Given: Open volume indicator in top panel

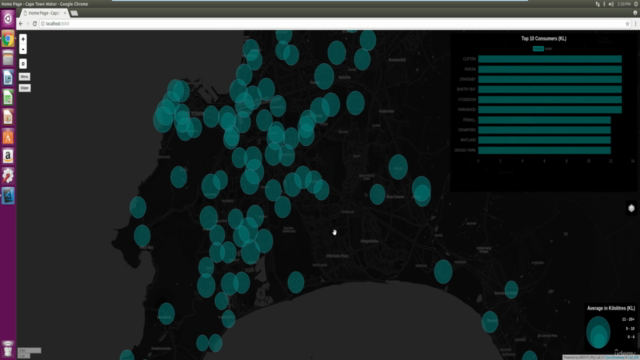Looking at the screenshot, I should [611, 4].
